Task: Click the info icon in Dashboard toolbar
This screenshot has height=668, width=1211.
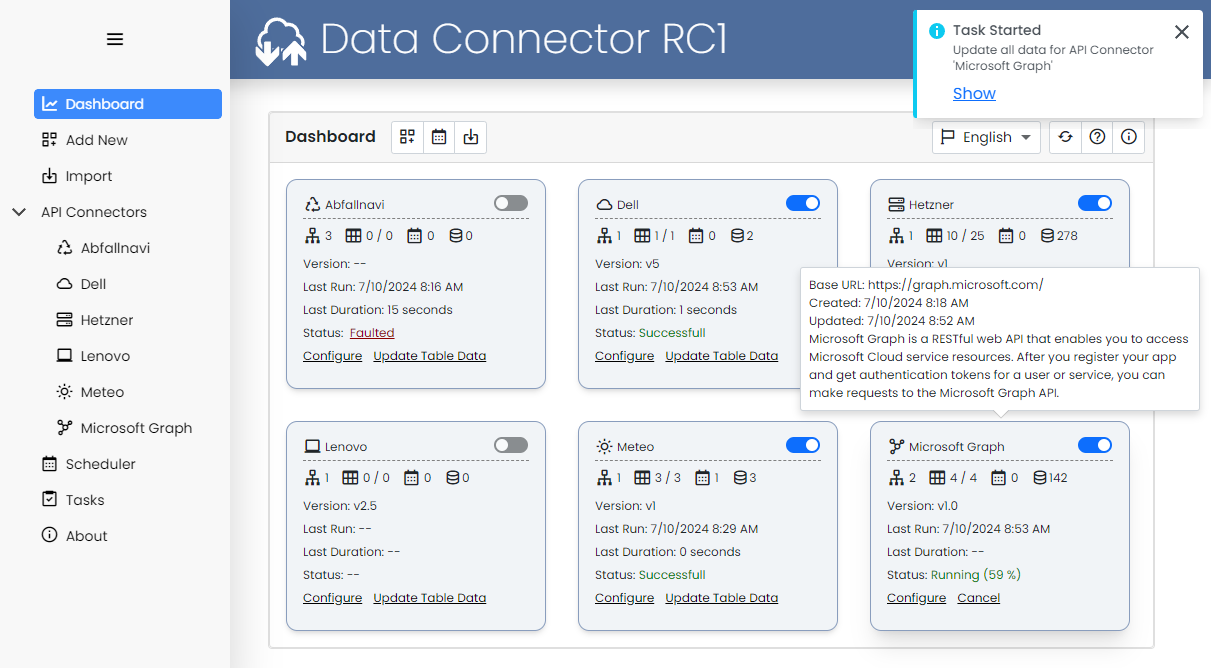Action: tap(1129, 137)
